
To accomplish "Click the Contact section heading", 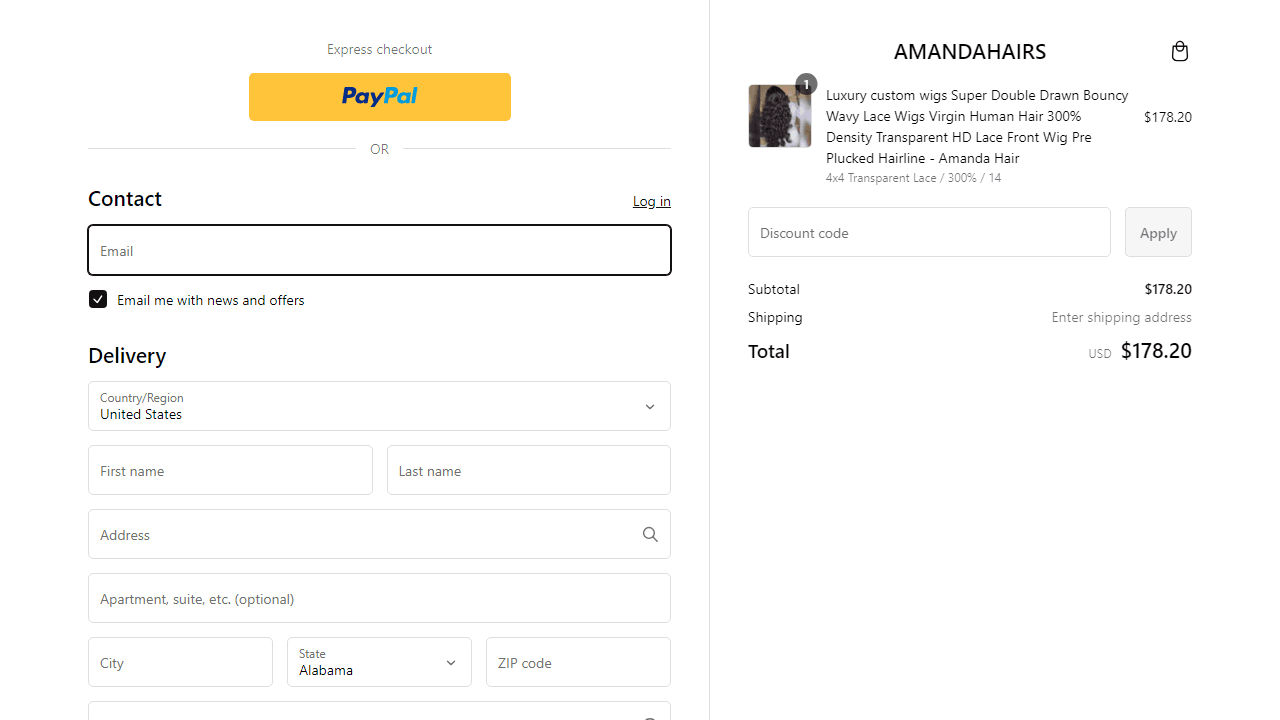I will tap(125, 199).
